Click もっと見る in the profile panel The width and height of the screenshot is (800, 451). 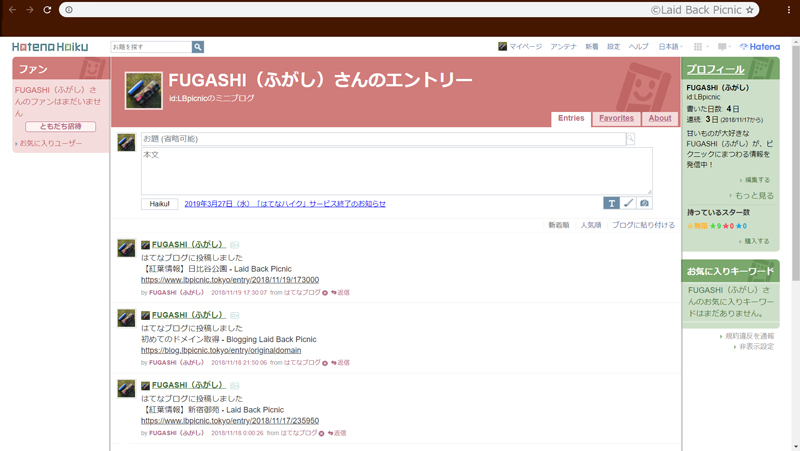[x=754, y=195]
